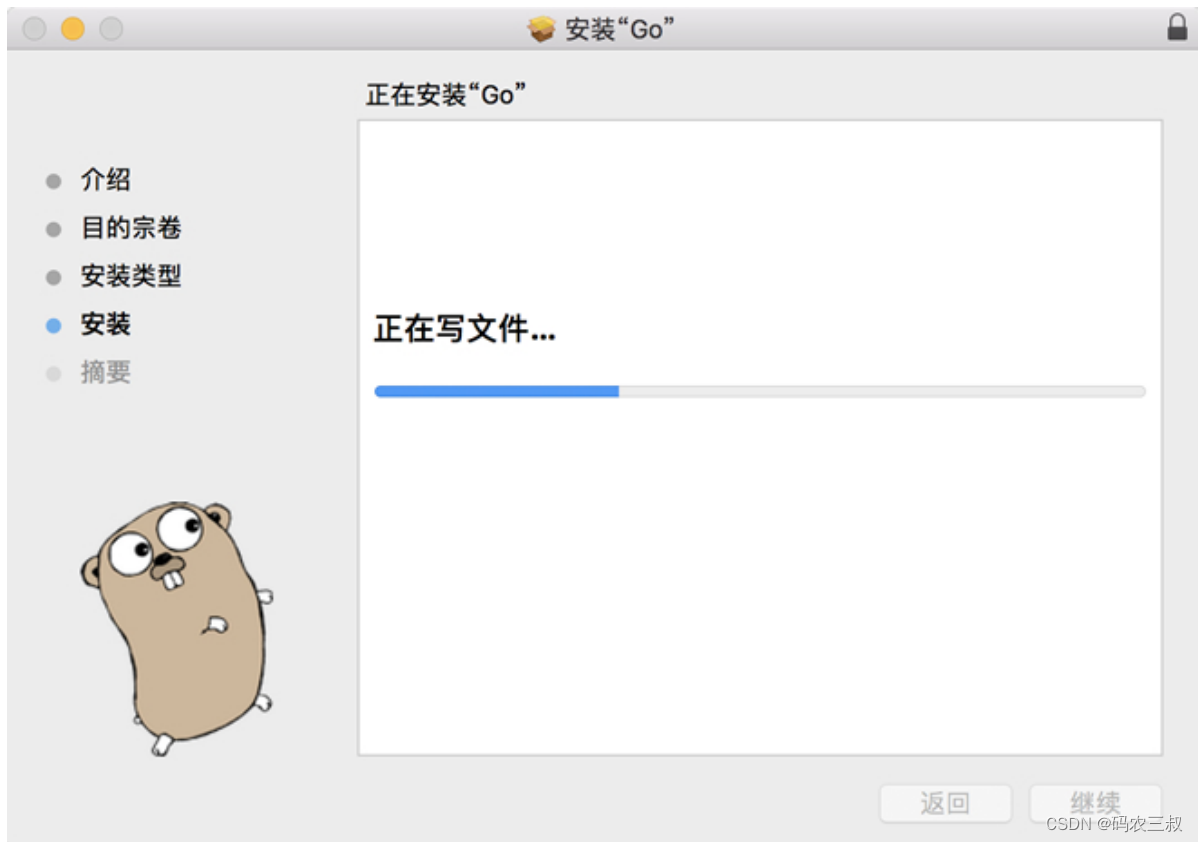Viewport: 1198px width, 842px height.
Task: Click the gray bullet next to 介绍
Action: pos(52,180)
